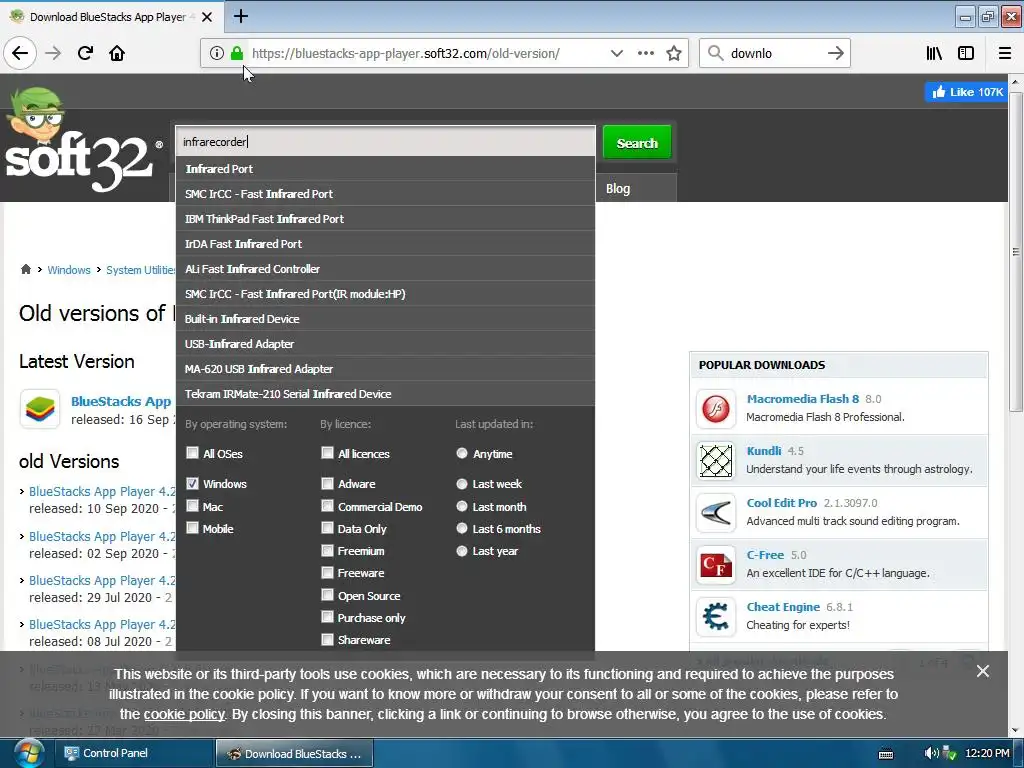Click the BlueStacks app icon
Viewport: 1024px width, 768px height.
coord(40,409)
